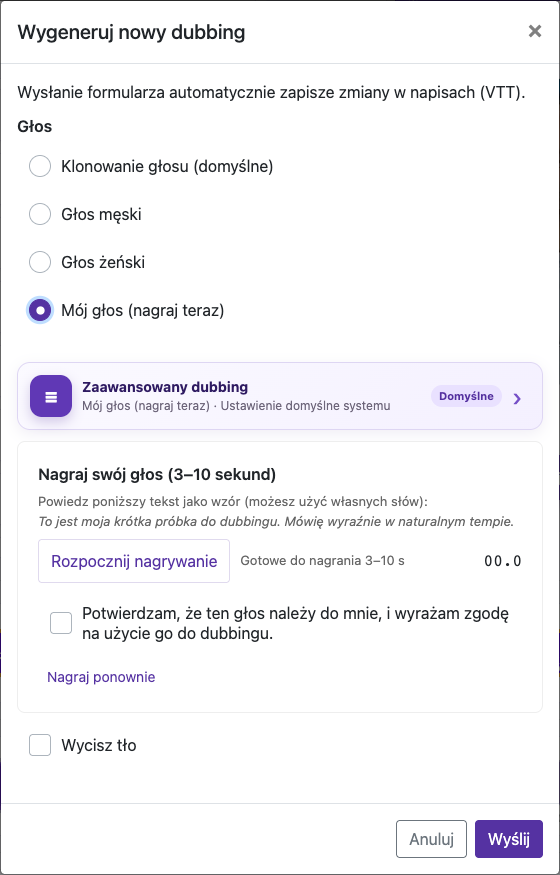Screen dimensions: 560x875
Task: Open the Zaawansowany dubbing card title
Action: pyautogui.click(x=165, y=387)
